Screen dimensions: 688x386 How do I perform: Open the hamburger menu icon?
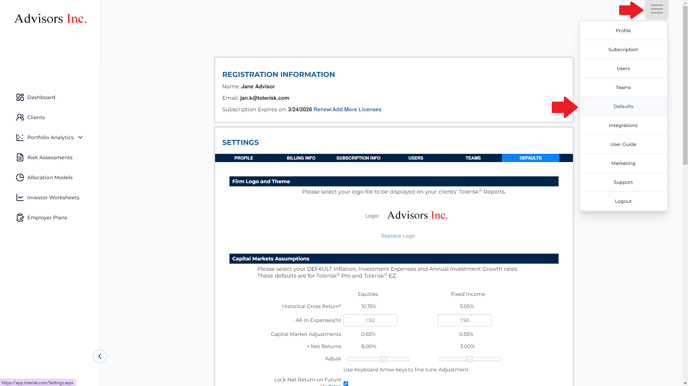656,9
